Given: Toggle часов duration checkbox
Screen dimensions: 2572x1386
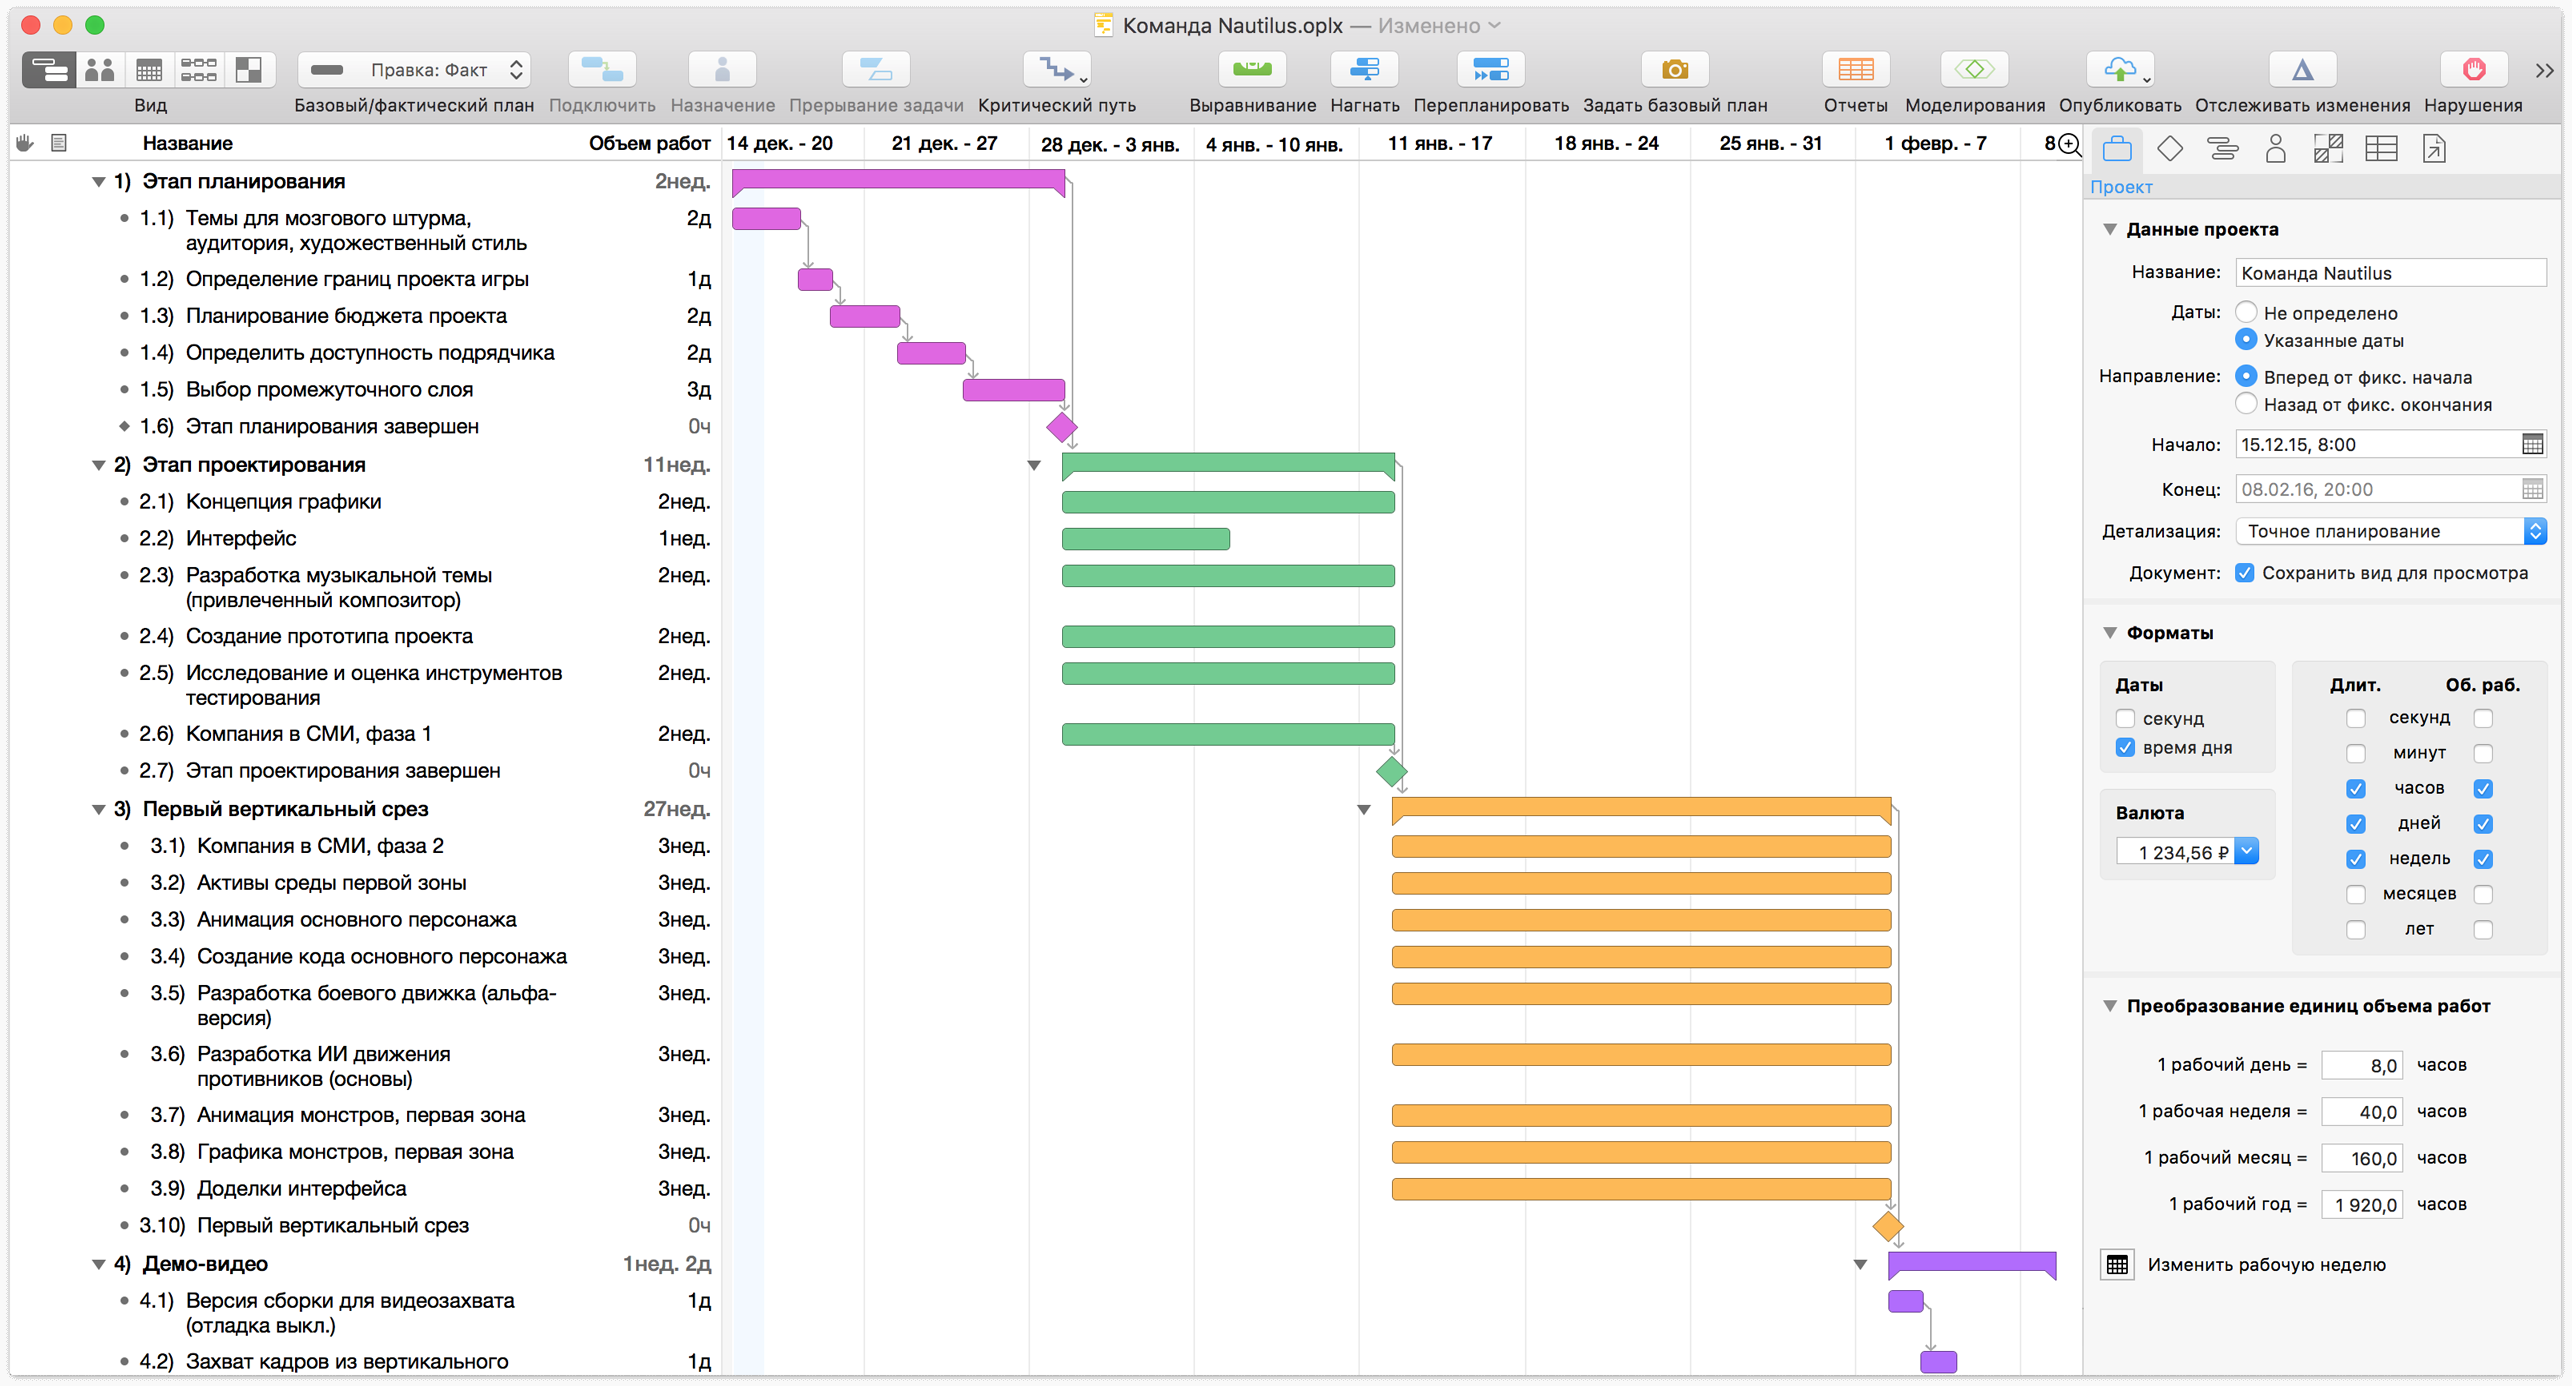Looking at the screenshot, I should (x=2356, y=789).
